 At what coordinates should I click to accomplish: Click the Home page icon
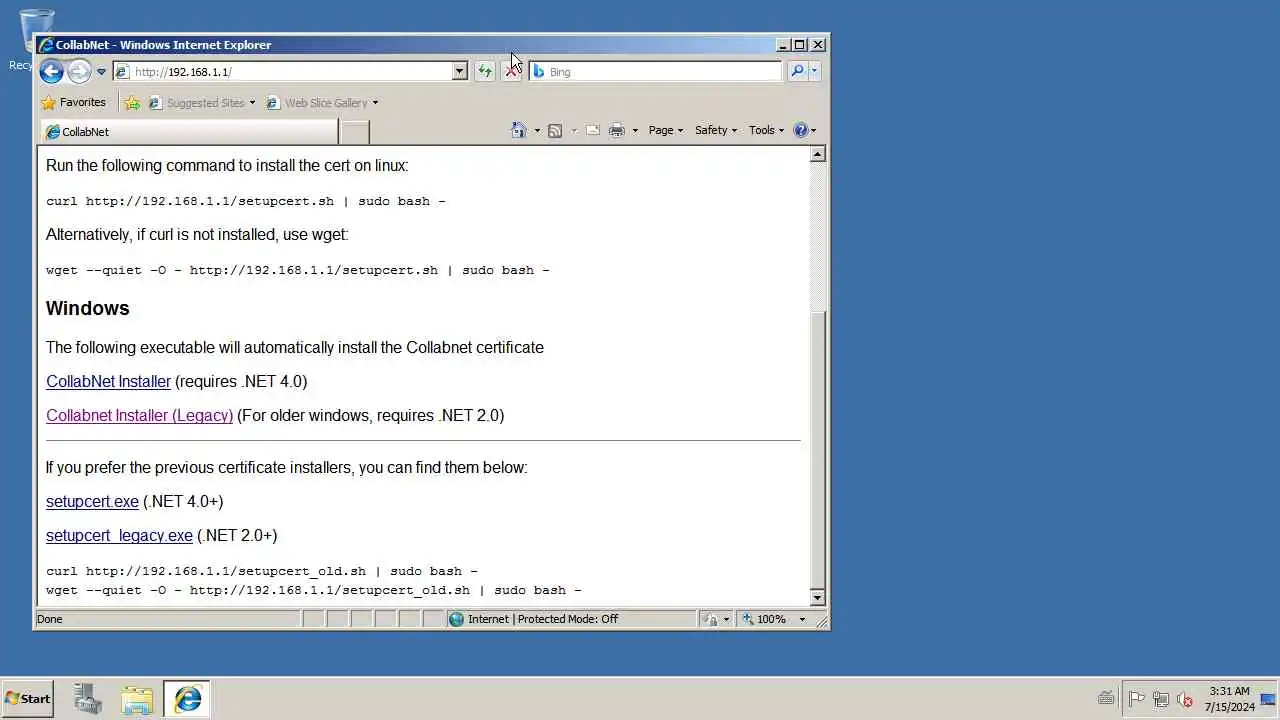pyautogui.click(x=518, y=130)
